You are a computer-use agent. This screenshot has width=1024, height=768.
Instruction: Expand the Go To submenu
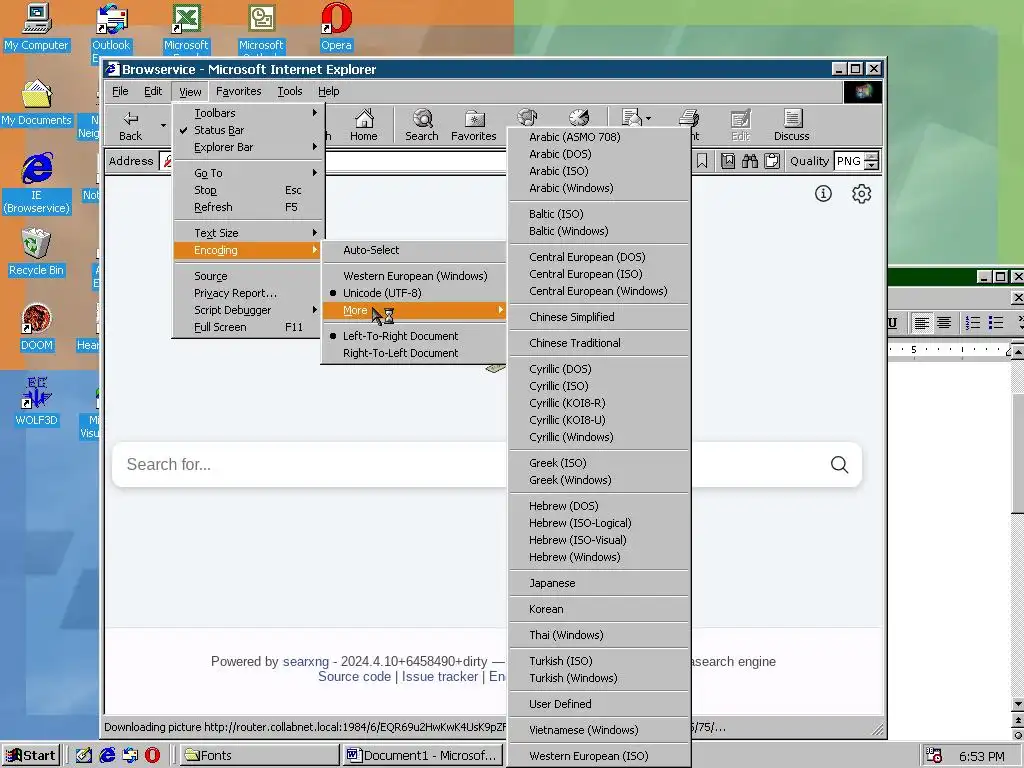click(248, 173)
